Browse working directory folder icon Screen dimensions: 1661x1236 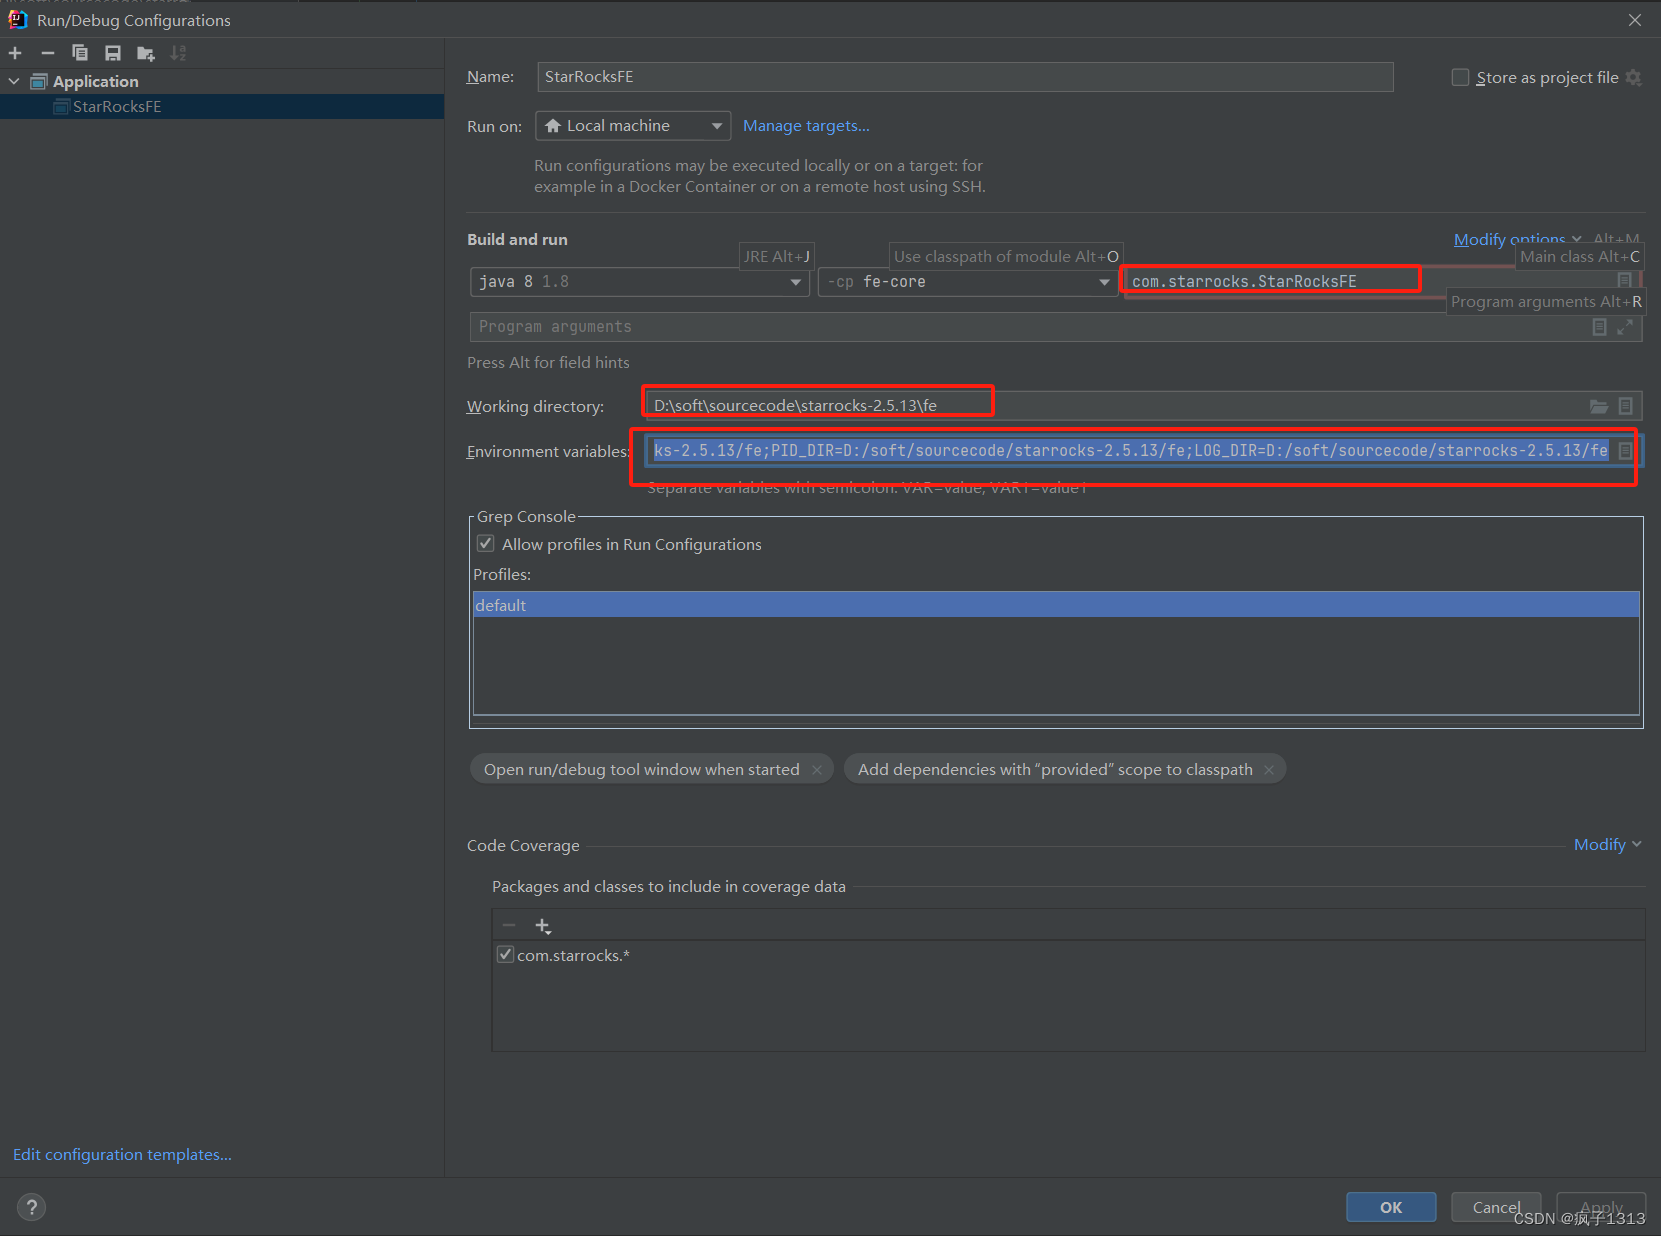pos(1599,406)
